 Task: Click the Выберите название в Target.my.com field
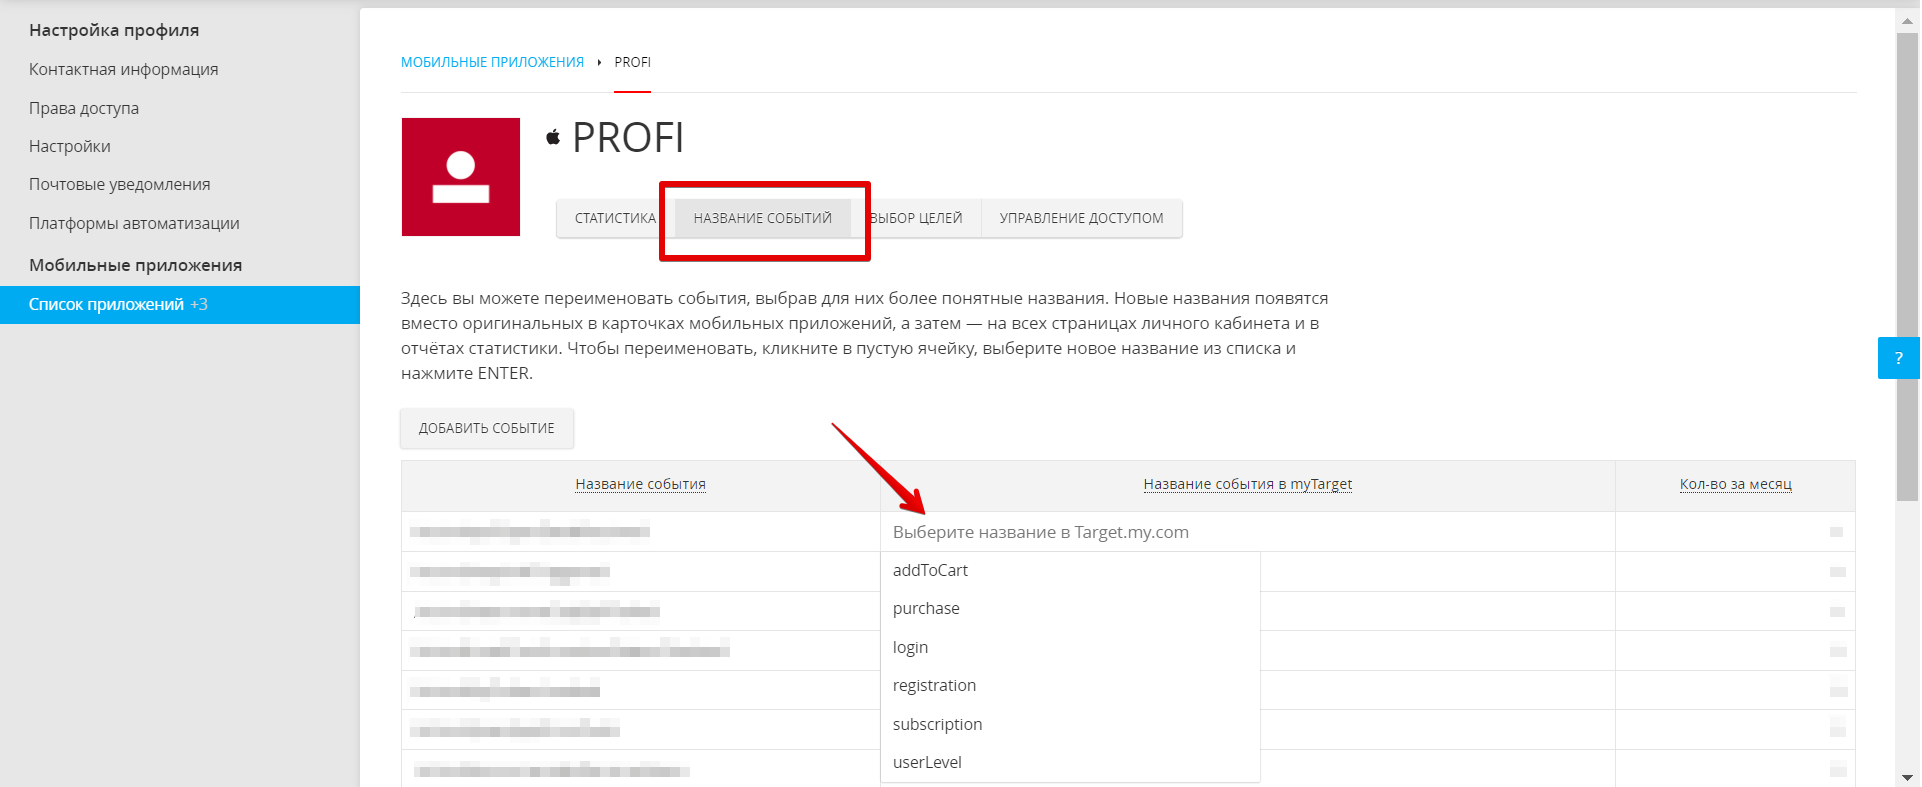click(x=1248, y=532)
